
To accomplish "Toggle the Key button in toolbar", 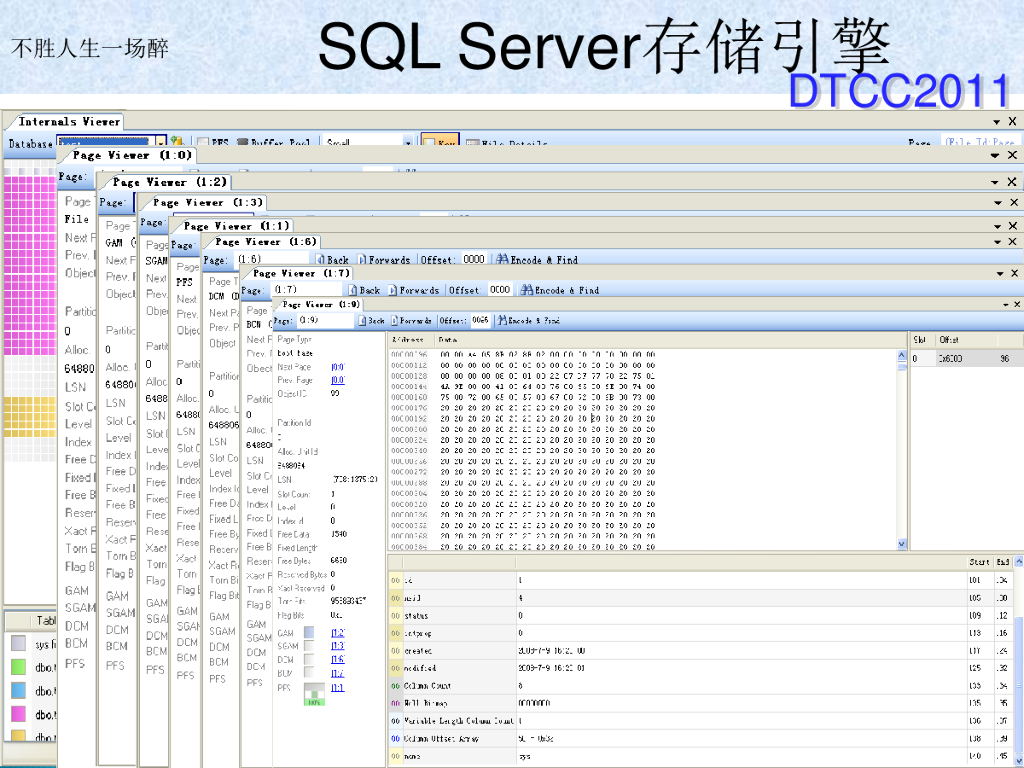I will click(x=434, y=143).
